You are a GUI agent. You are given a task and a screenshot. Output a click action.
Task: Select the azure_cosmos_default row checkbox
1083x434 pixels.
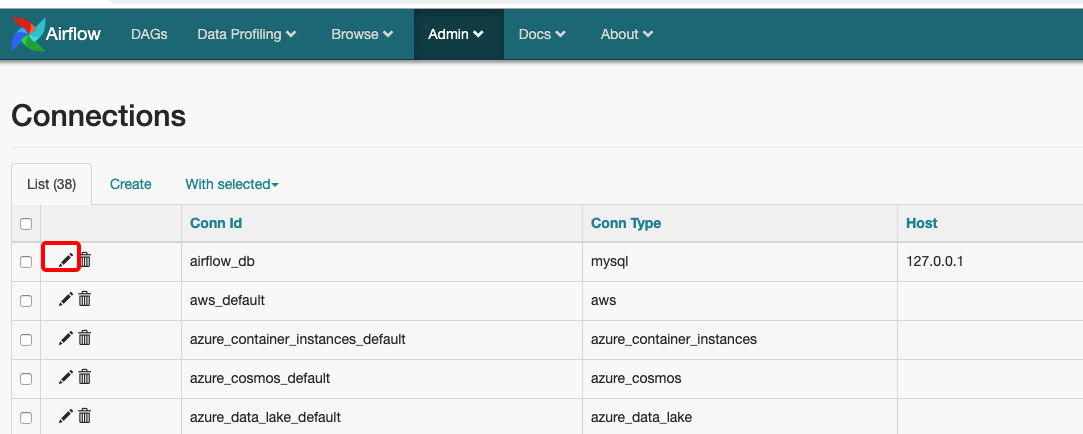point(26,379)
